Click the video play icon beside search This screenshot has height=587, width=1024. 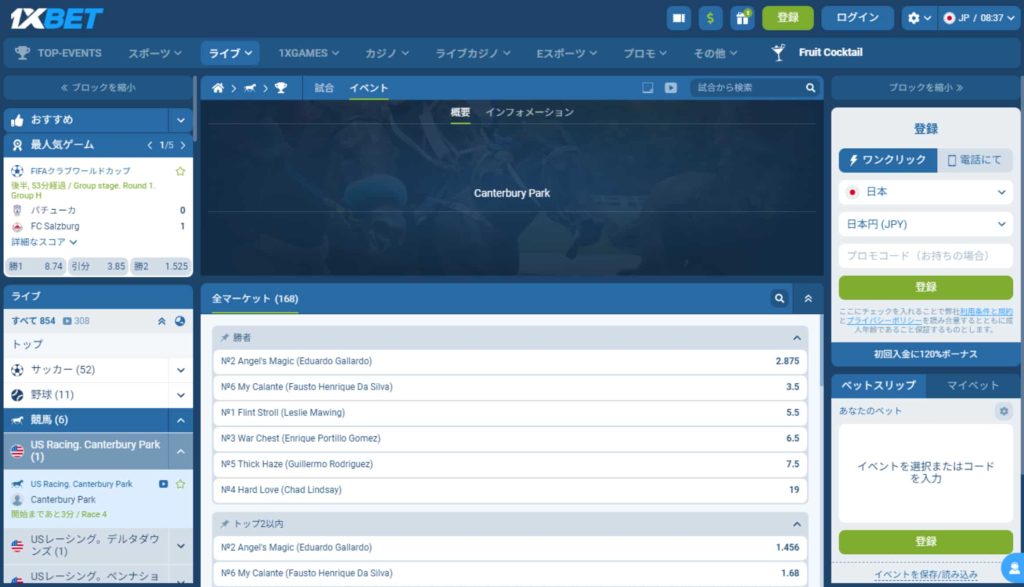[x=671, y=87]
